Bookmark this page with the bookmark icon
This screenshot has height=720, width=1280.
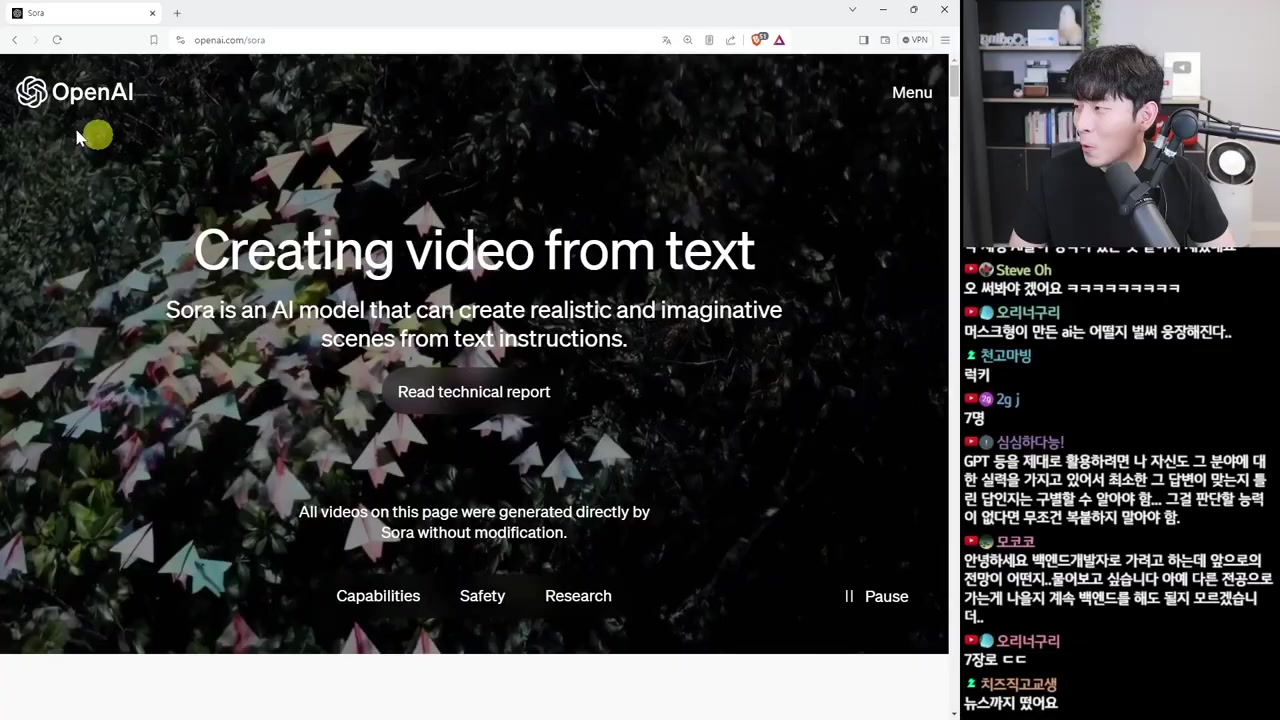point(153,40)
